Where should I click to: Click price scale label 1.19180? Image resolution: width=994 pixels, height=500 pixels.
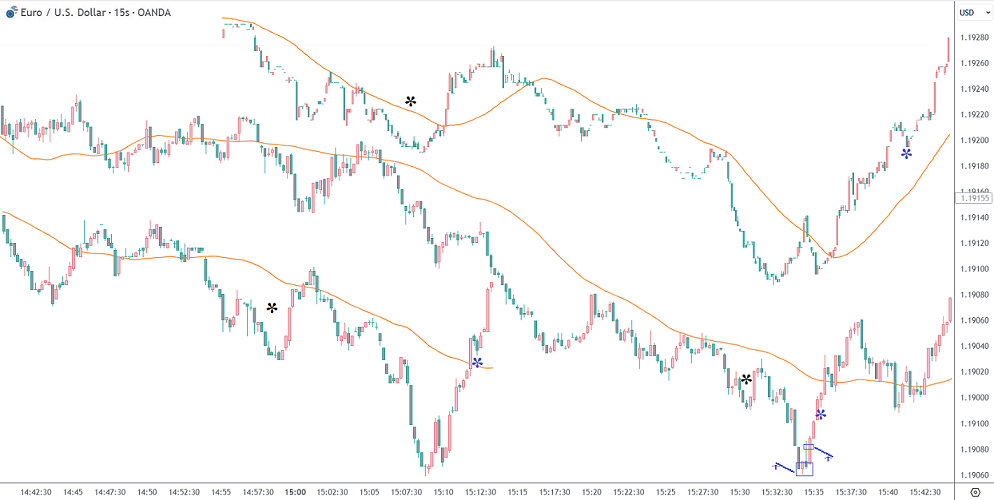click(972, 166)
